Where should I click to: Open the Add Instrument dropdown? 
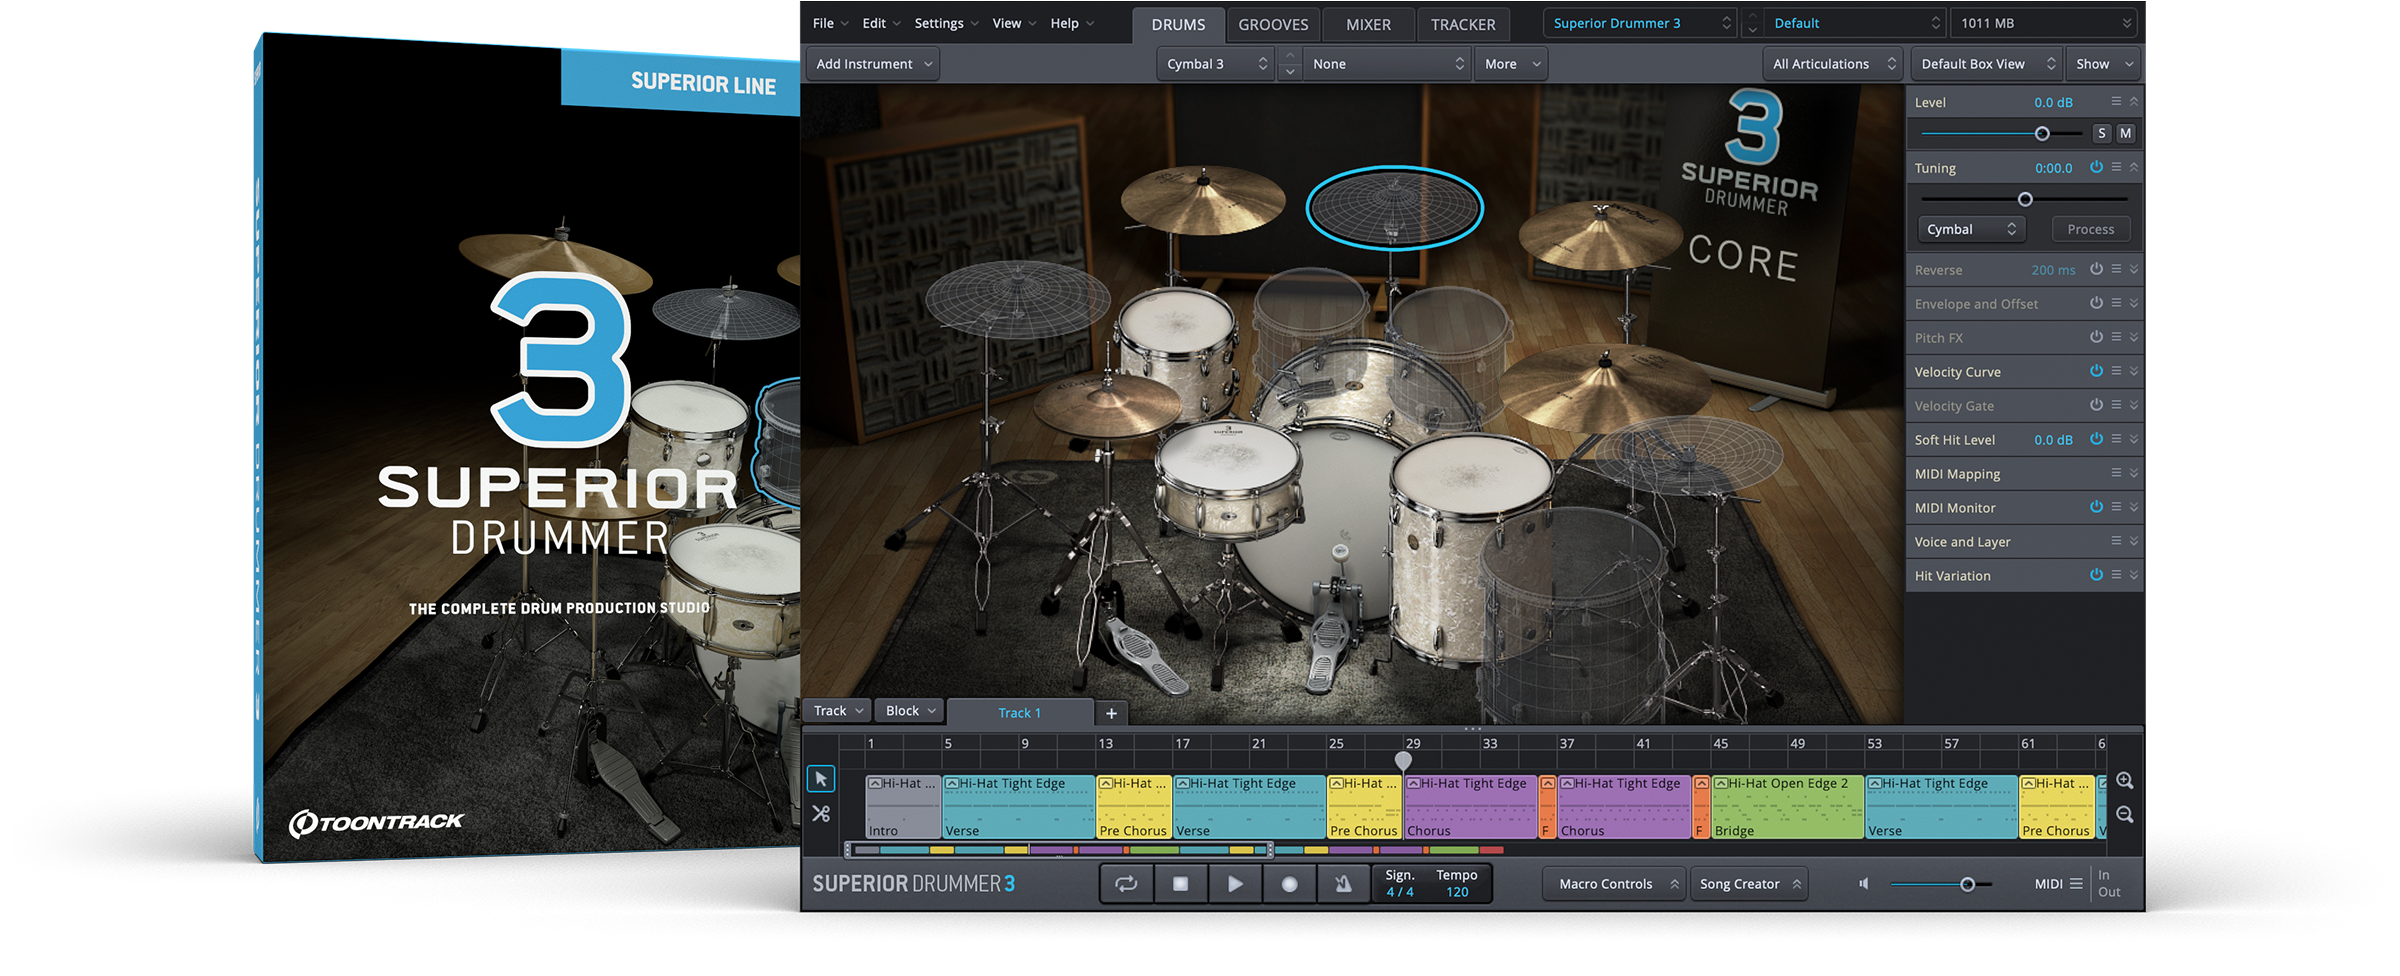pyautogui.click(x=873, y=64)
